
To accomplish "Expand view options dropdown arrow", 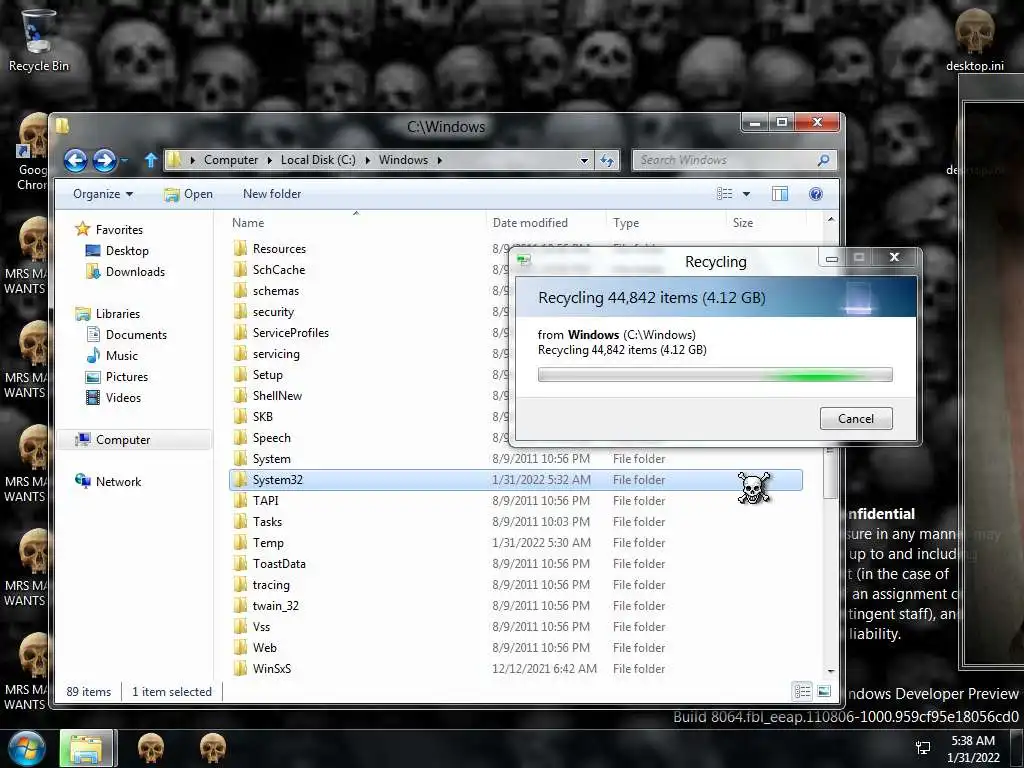I will click(x=746, y=194).
